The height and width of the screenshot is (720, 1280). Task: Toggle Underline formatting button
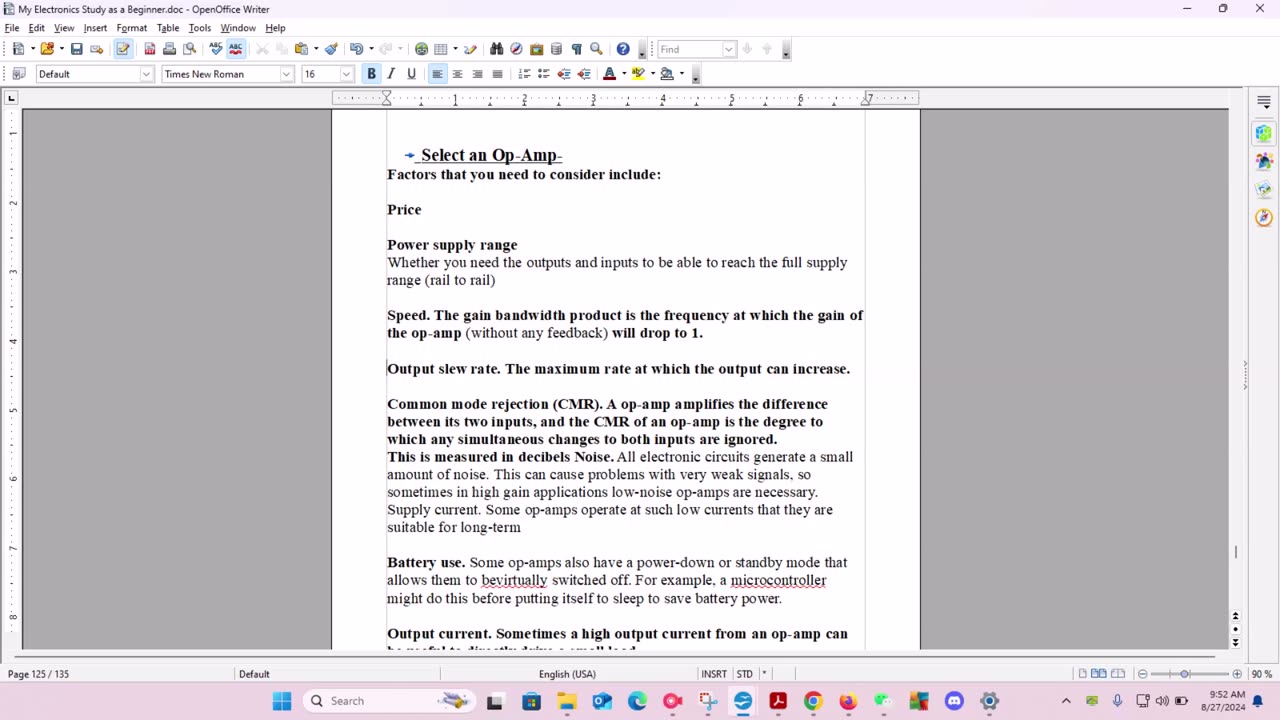point(411,74)
